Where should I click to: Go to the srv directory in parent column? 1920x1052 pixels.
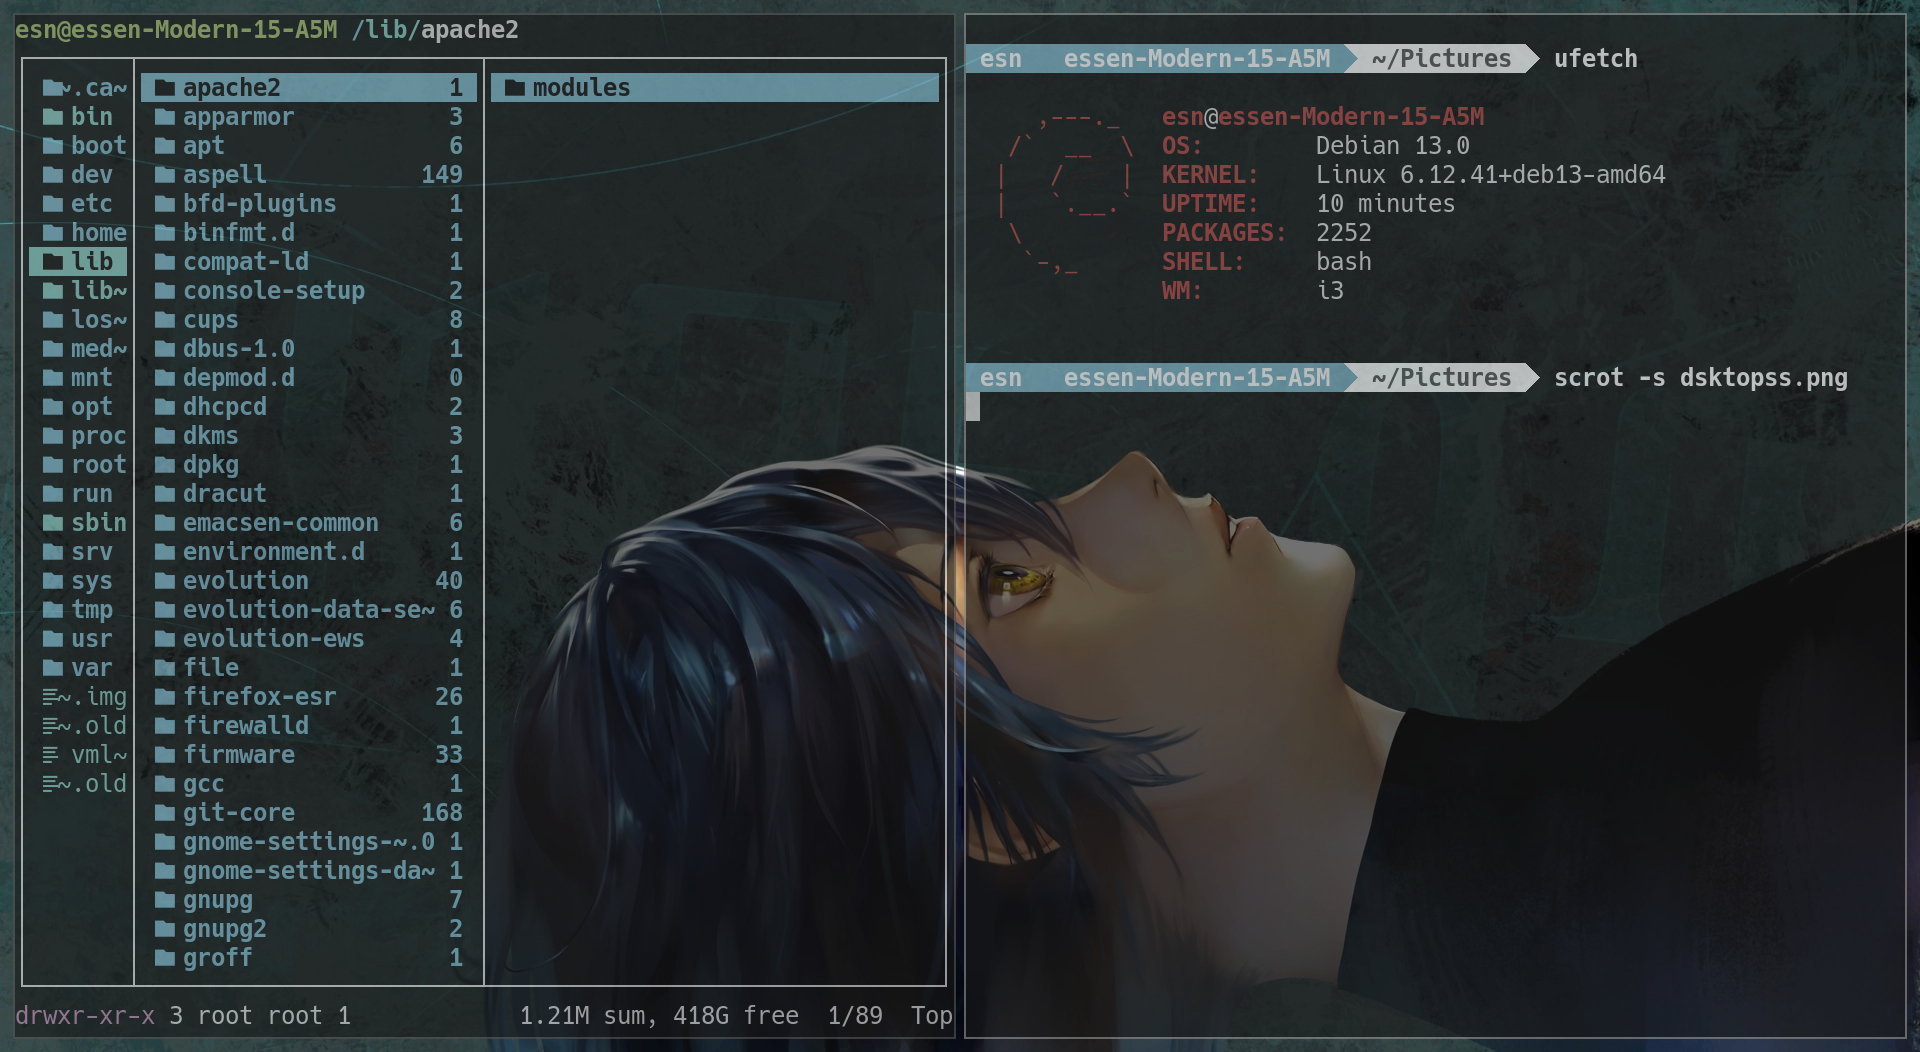[78, 552]
